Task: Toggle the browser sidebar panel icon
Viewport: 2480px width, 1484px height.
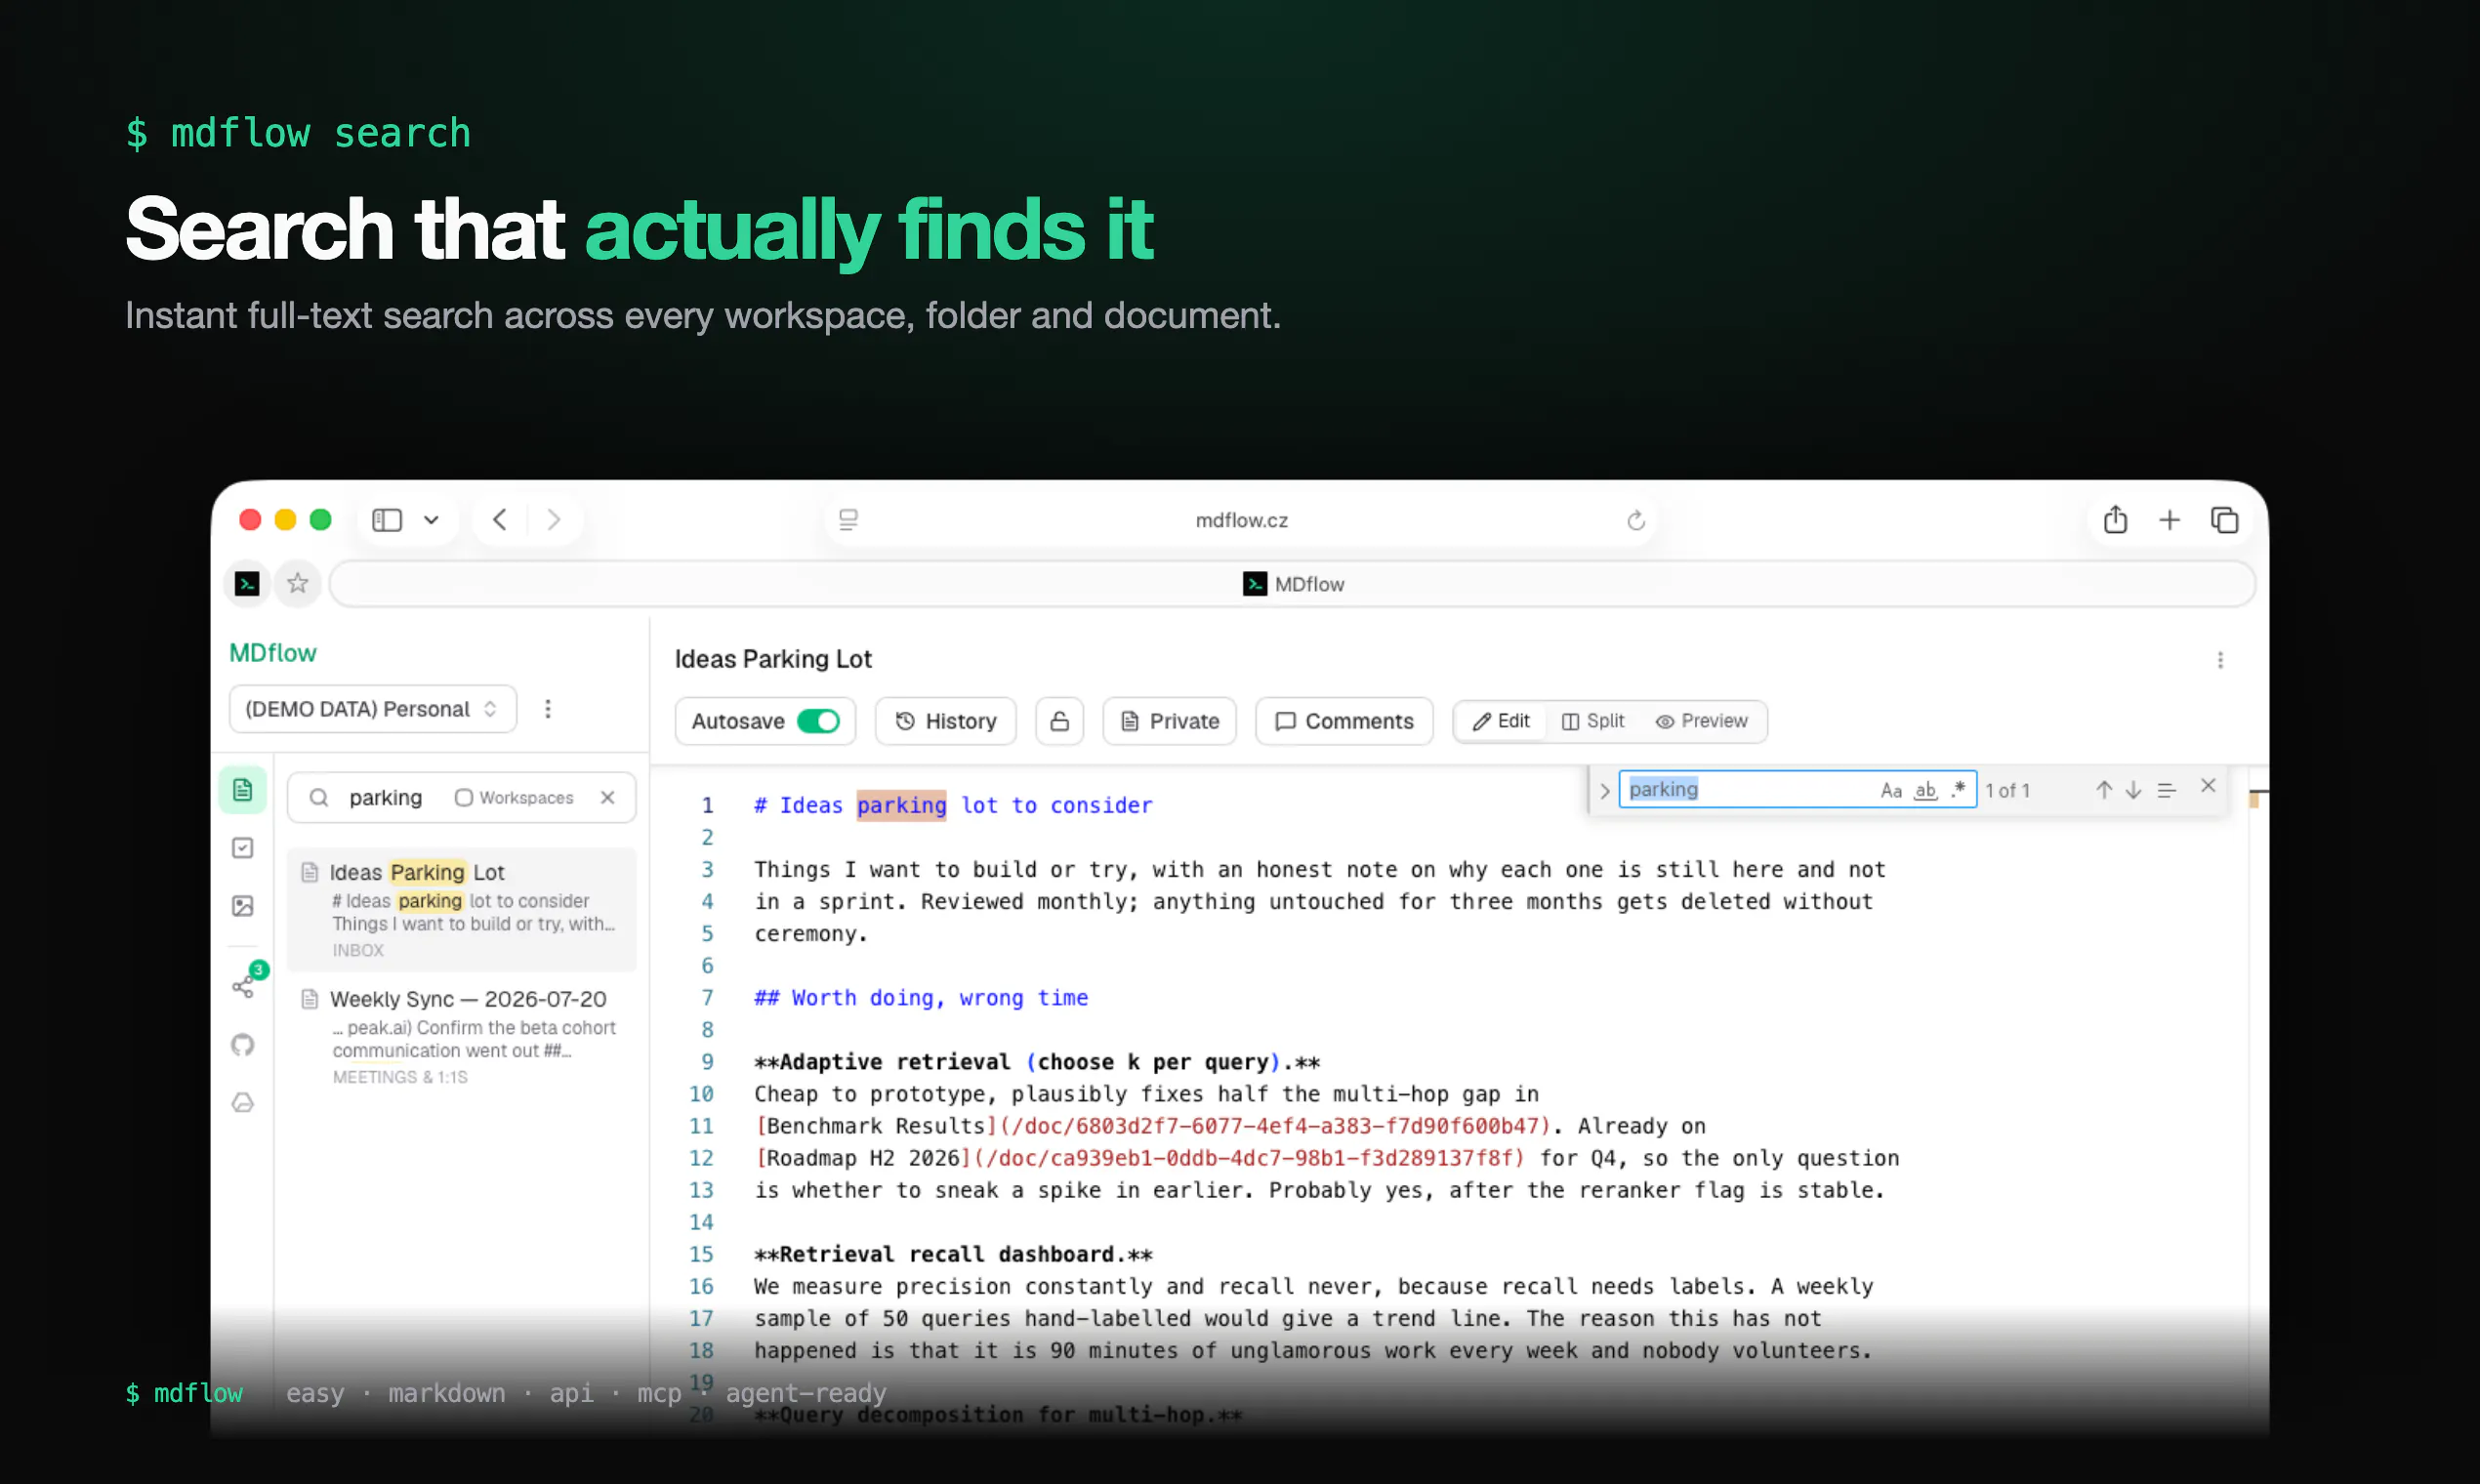Action: (x=387, y=520)
